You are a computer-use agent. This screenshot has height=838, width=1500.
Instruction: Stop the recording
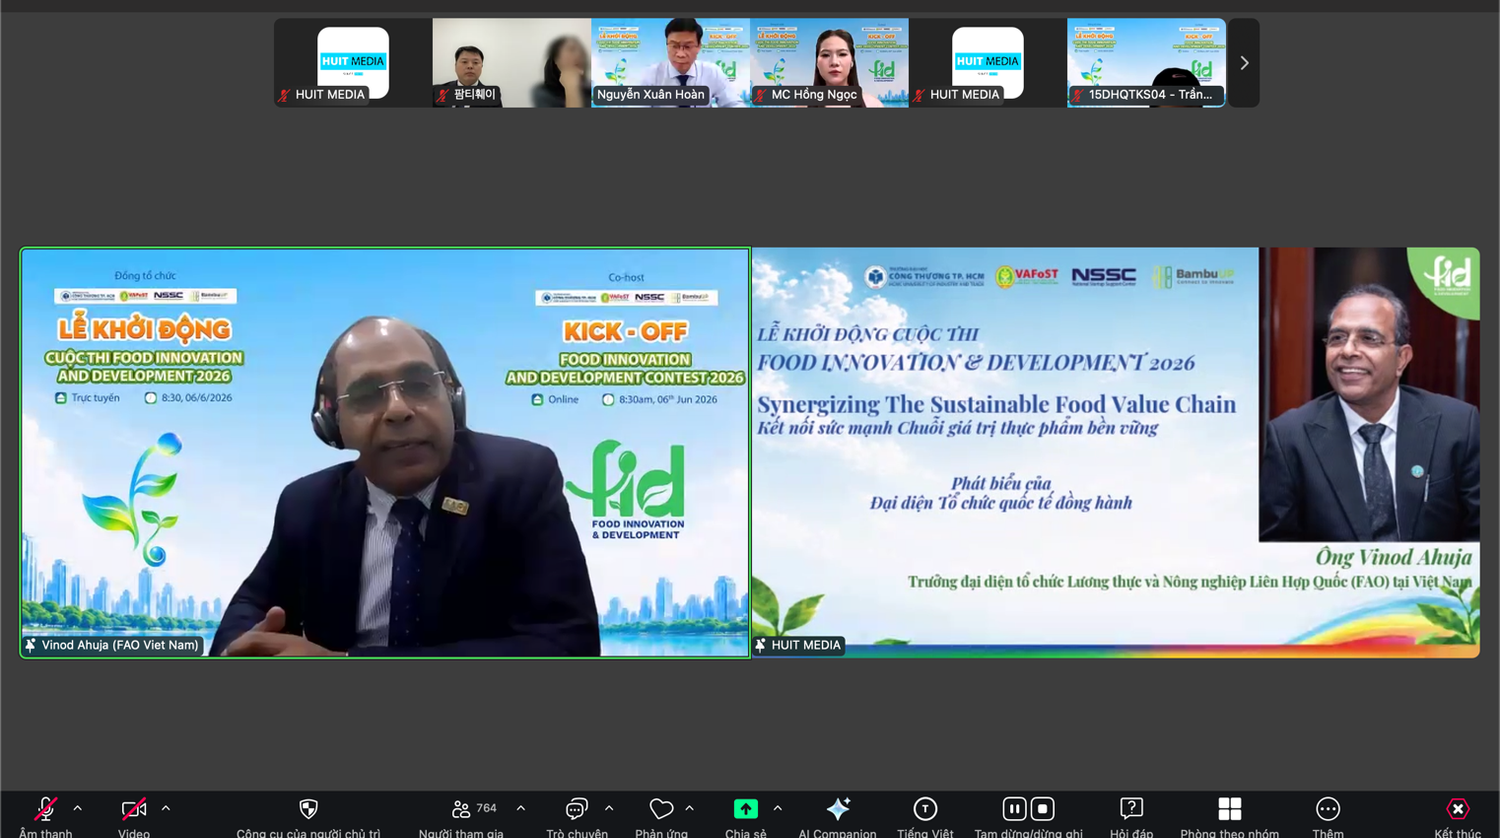[1042, 808]
